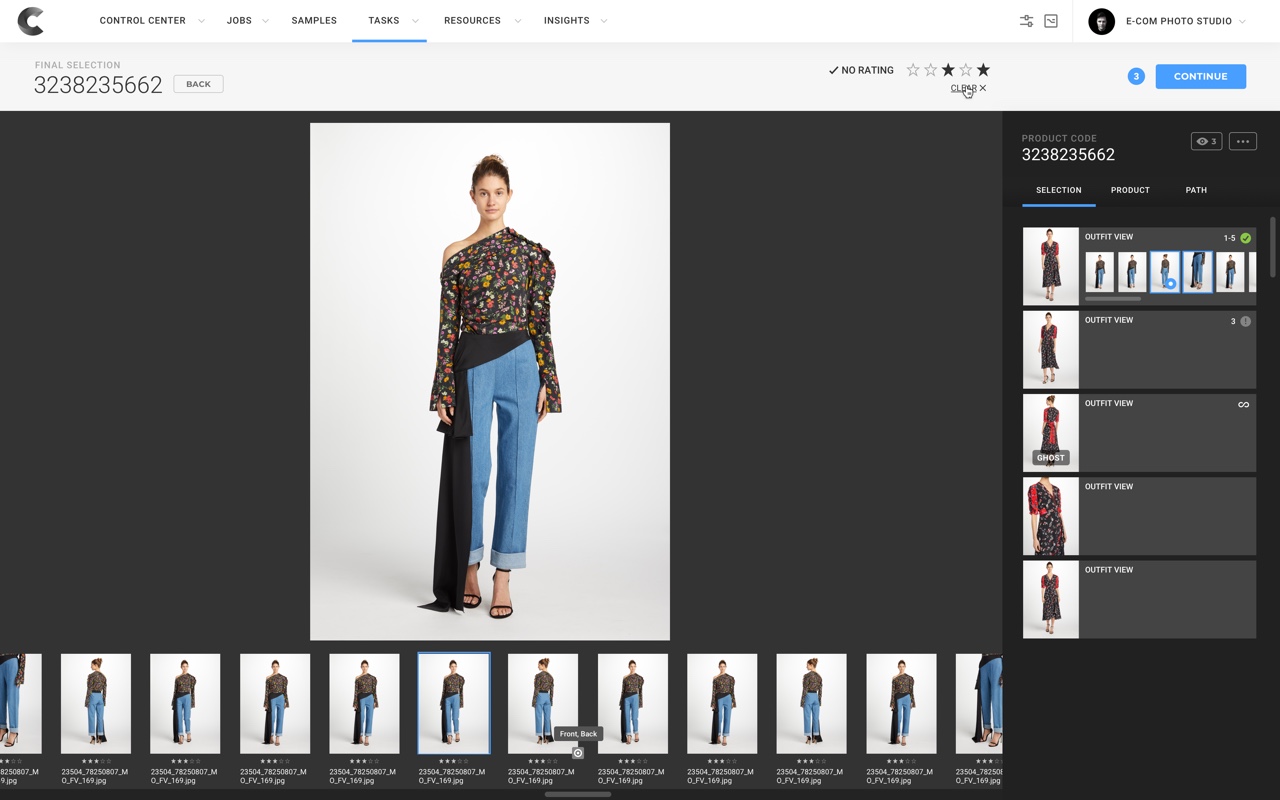
Task: Set rating filter to five stars
Action: click(983, 70)
